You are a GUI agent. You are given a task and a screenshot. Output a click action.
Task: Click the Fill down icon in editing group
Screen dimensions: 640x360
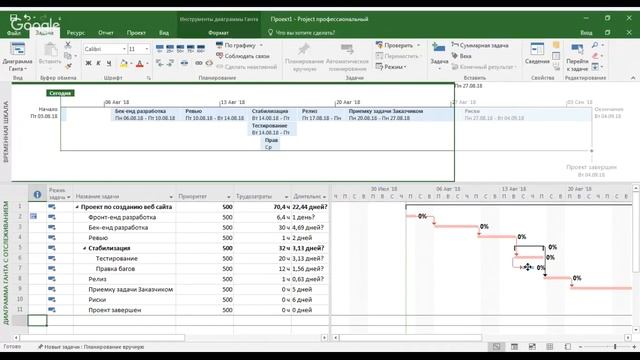[595, 66]
